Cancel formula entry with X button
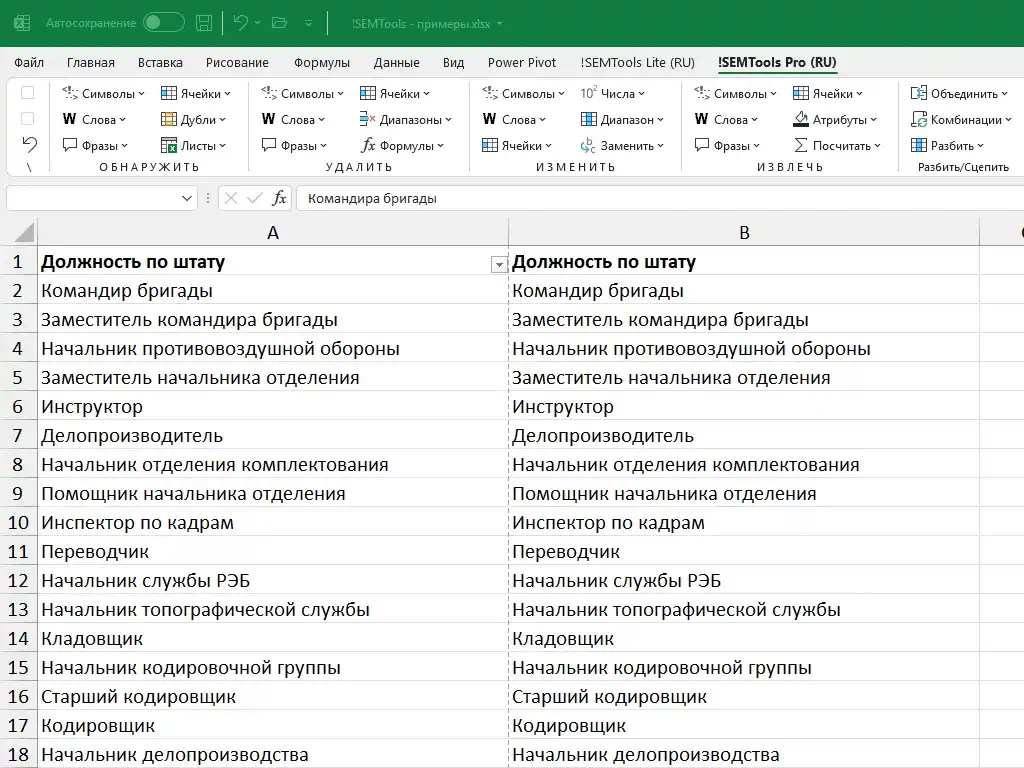This screenshot has width=1024, height=768. point(231,198)
